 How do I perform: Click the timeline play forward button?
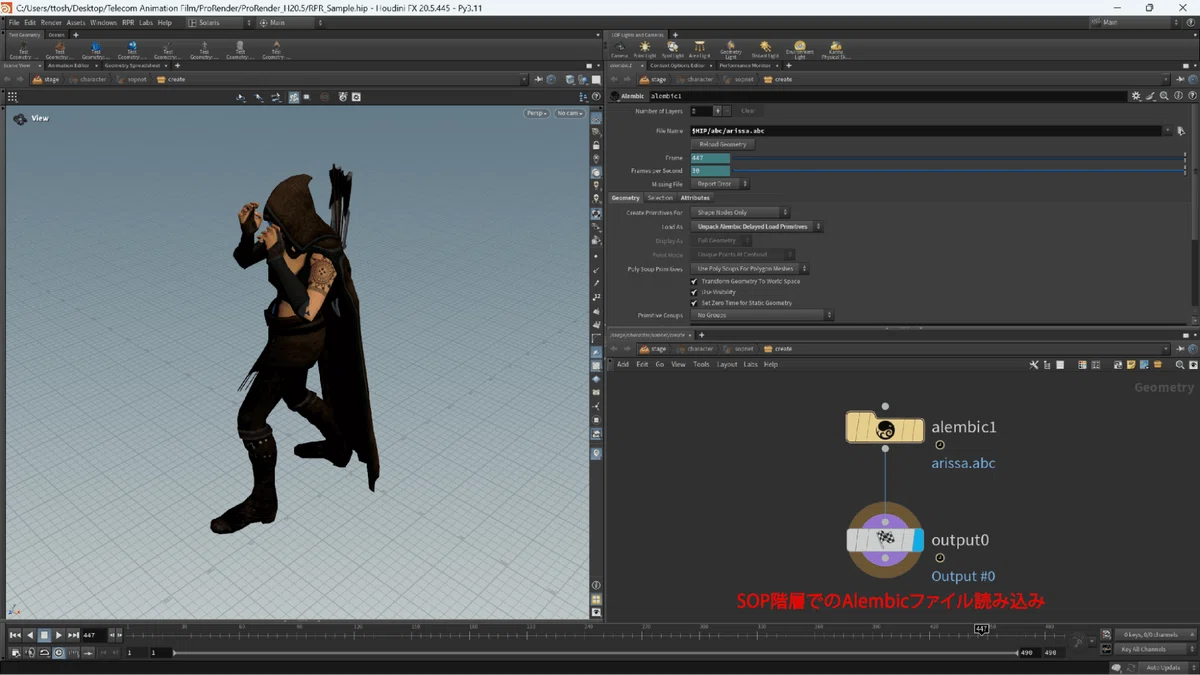tap(58, 635)
